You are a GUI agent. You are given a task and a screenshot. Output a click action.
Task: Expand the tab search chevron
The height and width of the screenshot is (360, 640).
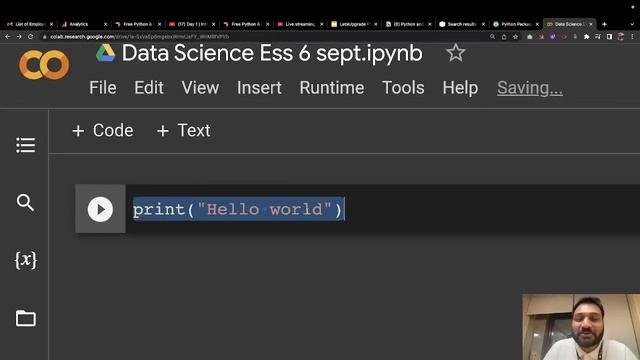633,24
